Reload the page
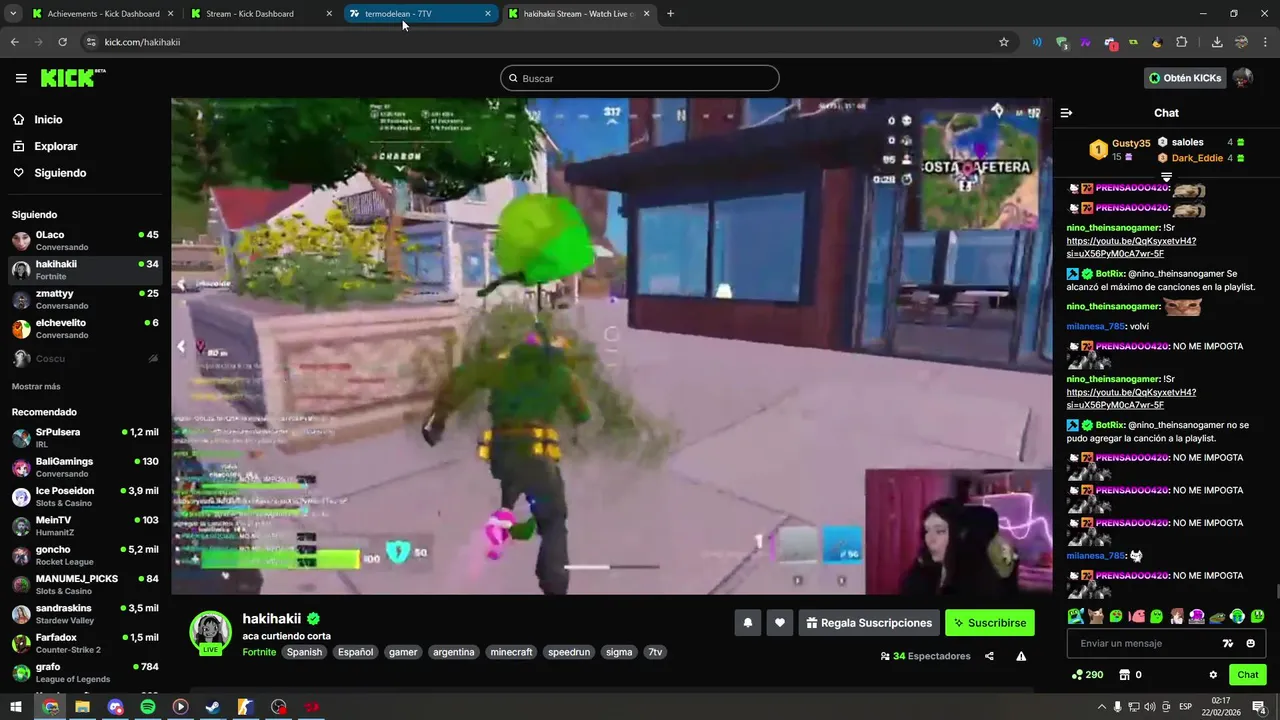 coord(62,42)
